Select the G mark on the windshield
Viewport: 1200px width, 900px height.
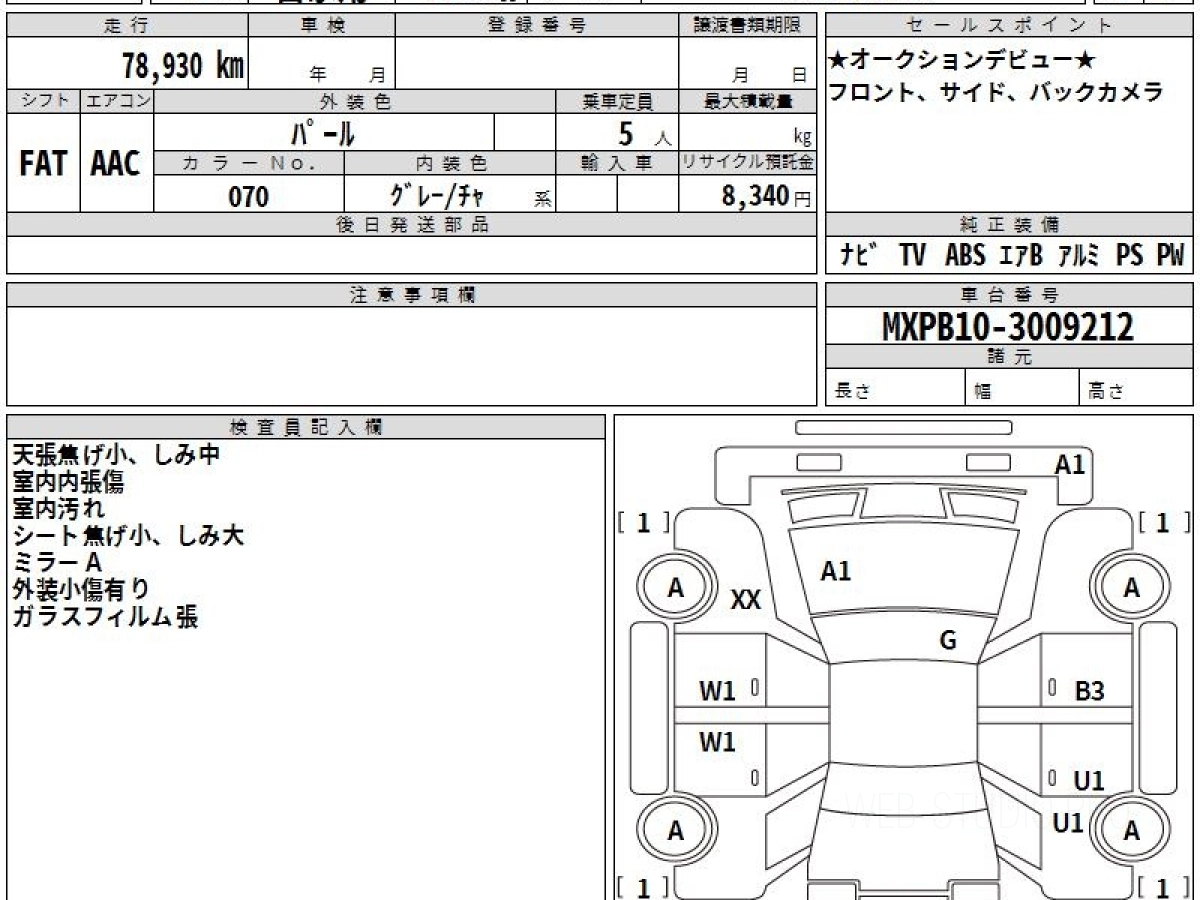point(948,641)
